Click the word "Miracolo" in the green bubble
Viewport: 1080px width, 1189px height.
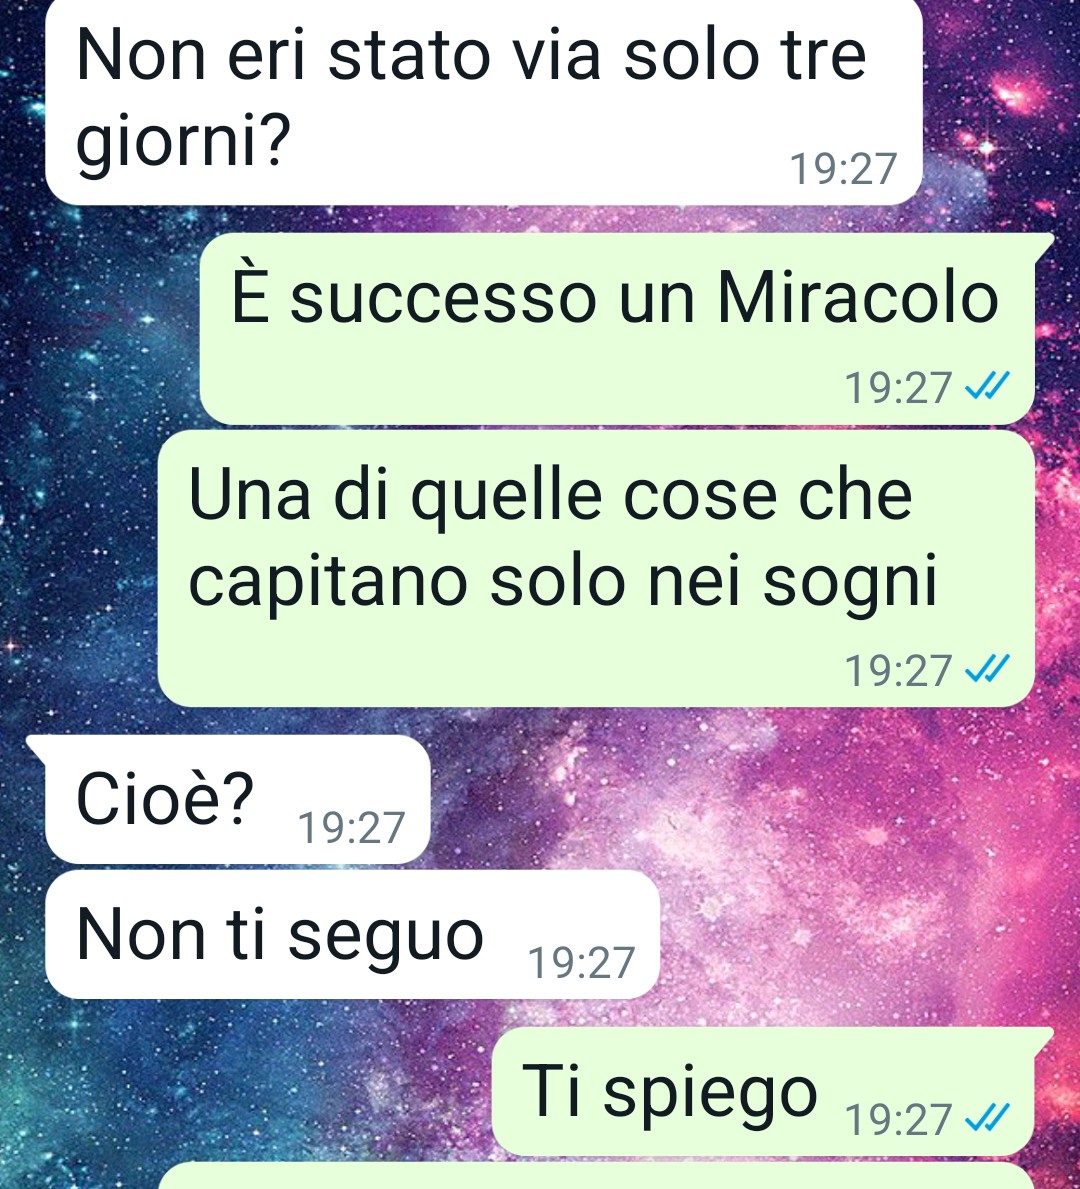pos(858,298)
